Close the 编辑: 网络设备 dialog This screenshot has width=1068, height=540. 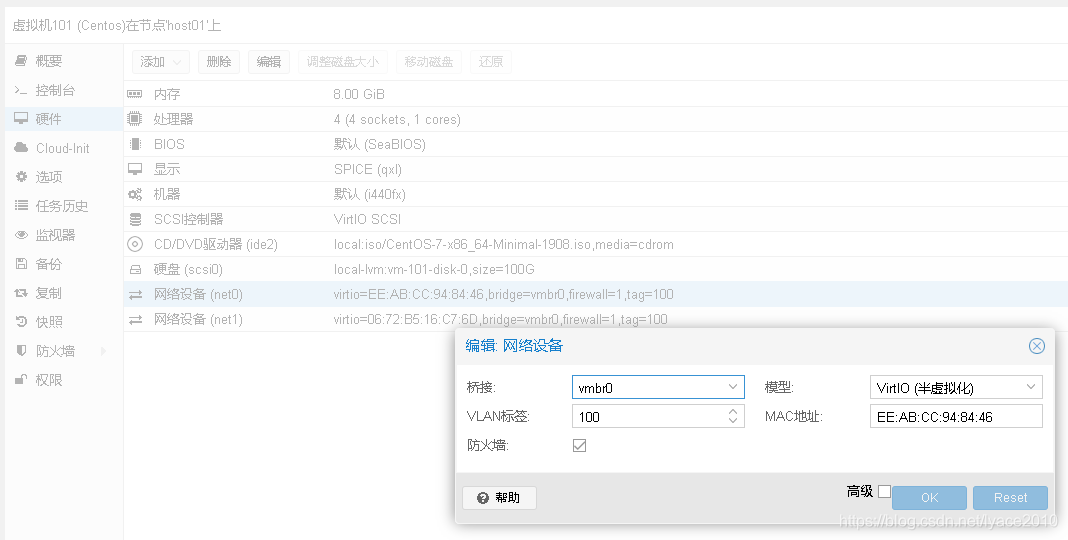[1037, 346]
